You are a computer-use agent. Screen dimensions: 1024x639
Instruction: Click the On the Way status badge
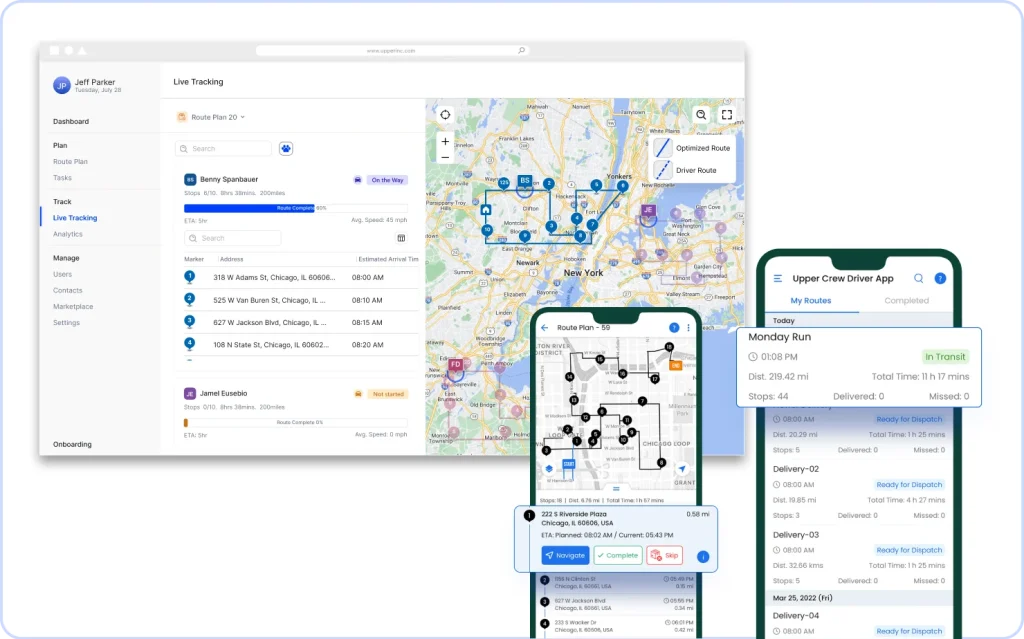(387, 180)
